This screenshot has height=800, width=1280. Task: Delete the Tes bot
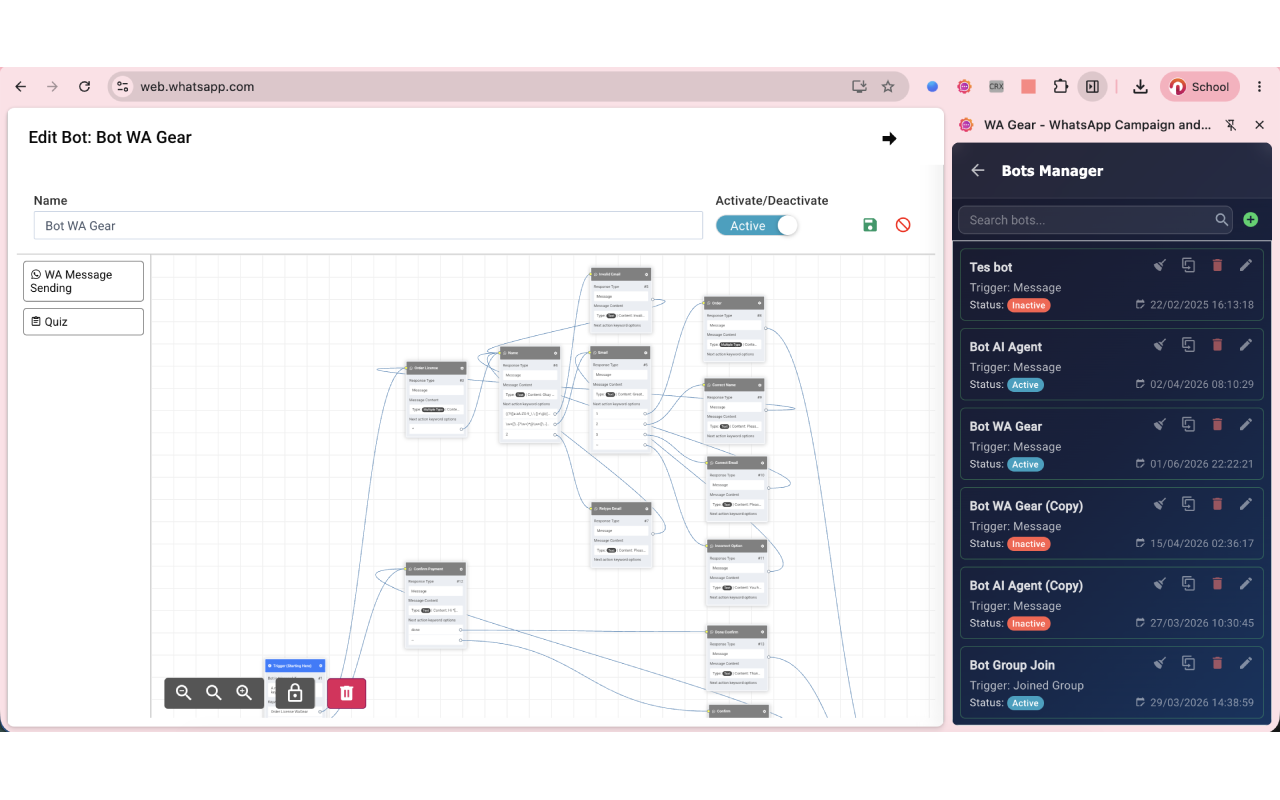click(x=1217, y=266)
